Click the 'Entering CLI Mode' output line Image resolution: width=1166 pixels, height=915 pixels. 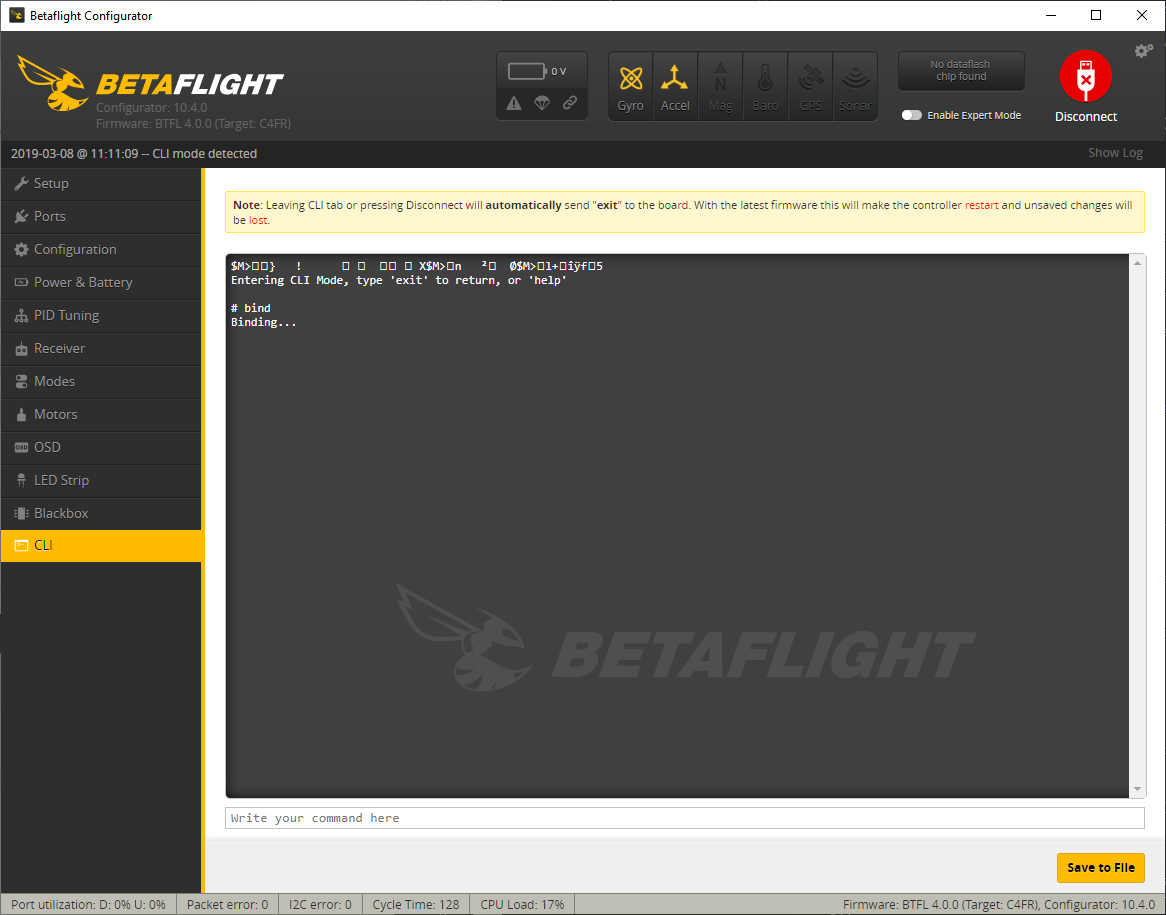(x=399, y=280)
